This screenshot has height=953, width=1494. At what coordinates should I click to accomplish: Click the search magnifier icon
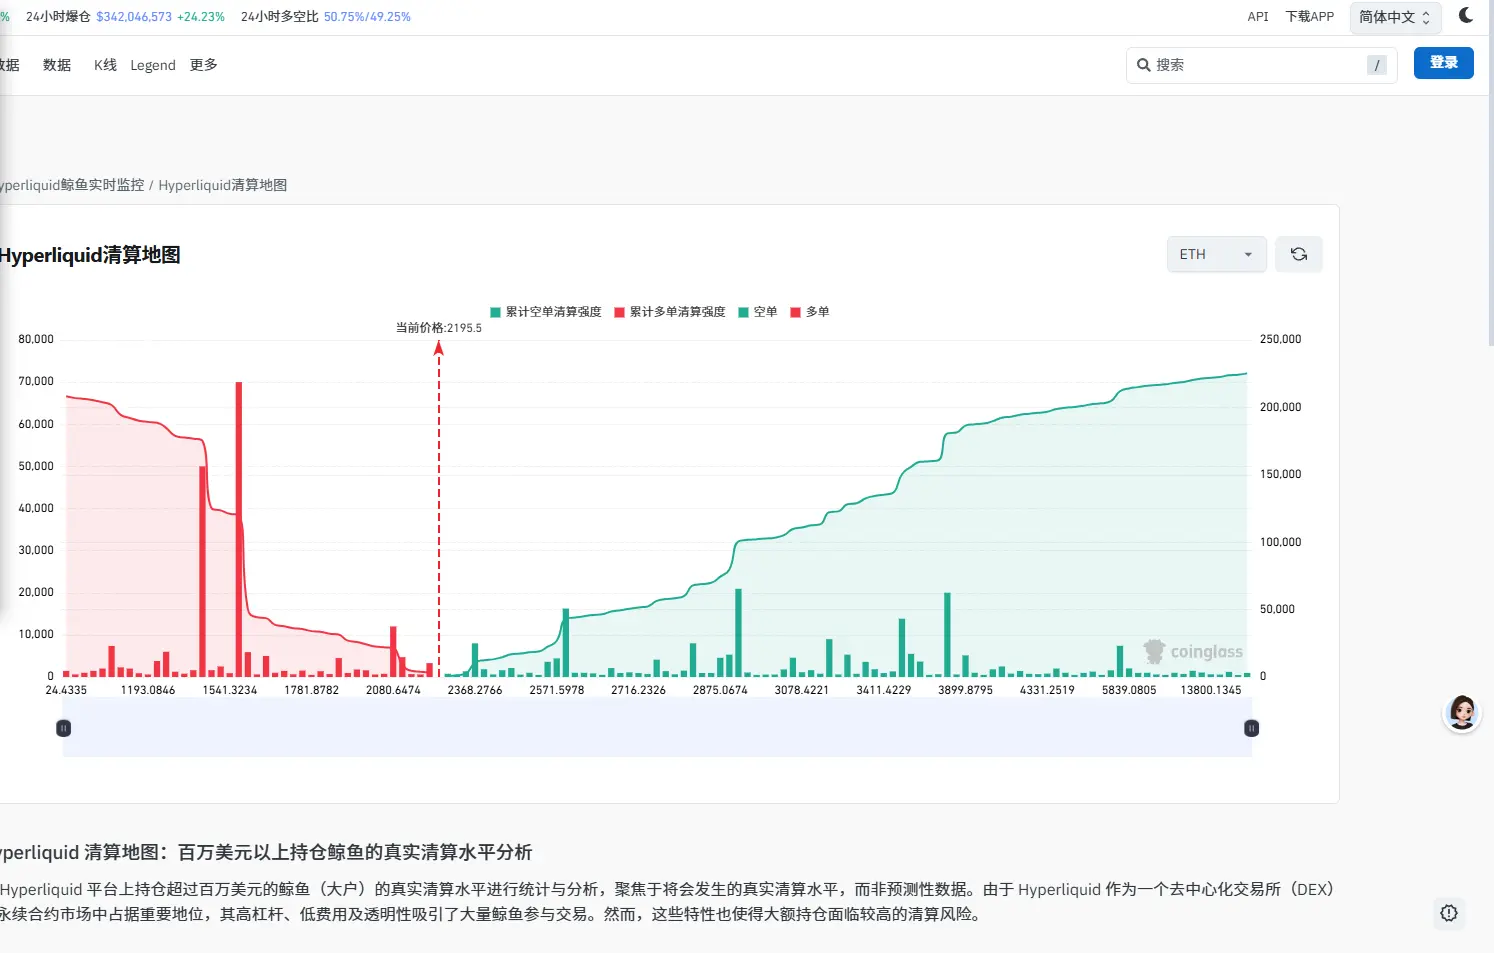[x=1143, y=65]
